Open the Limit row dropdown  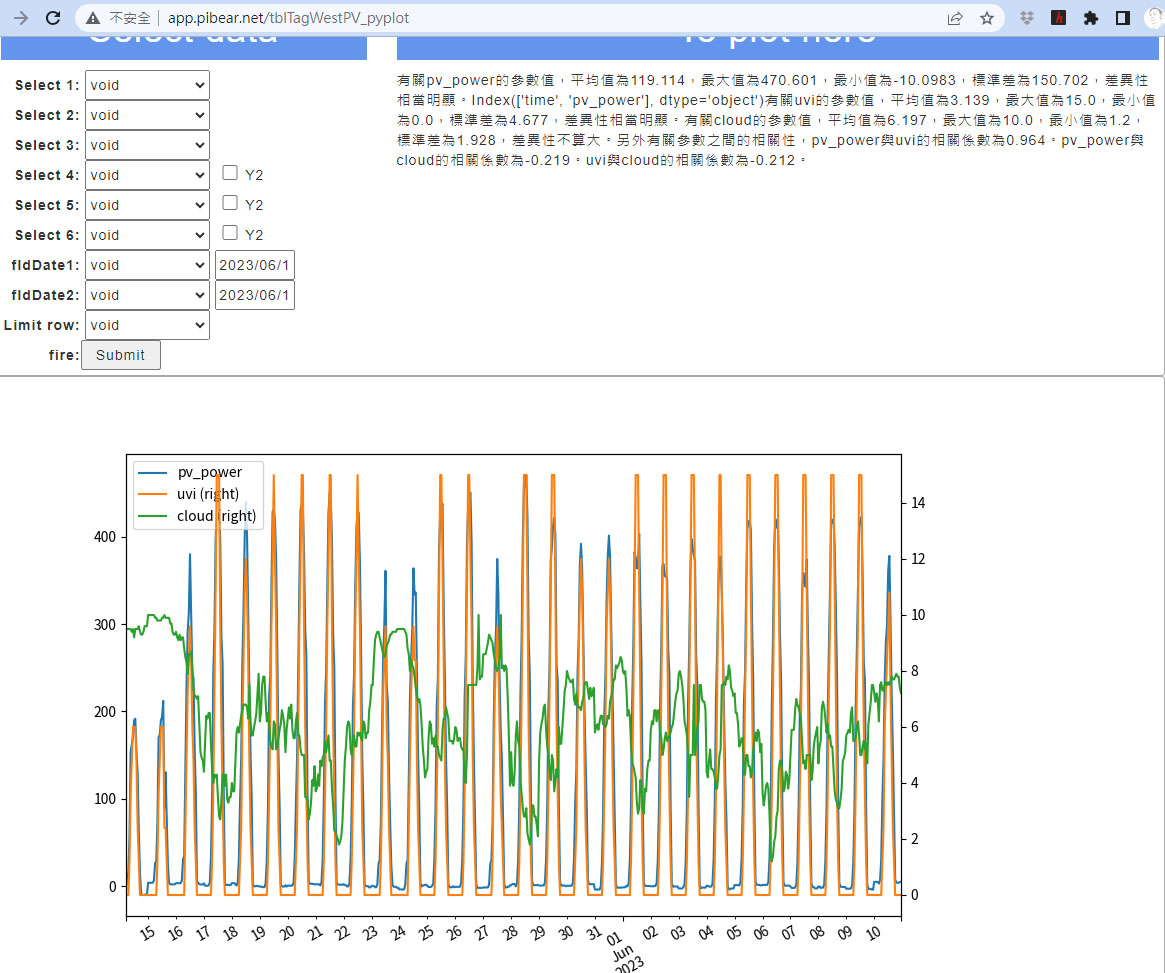[147, 325]
